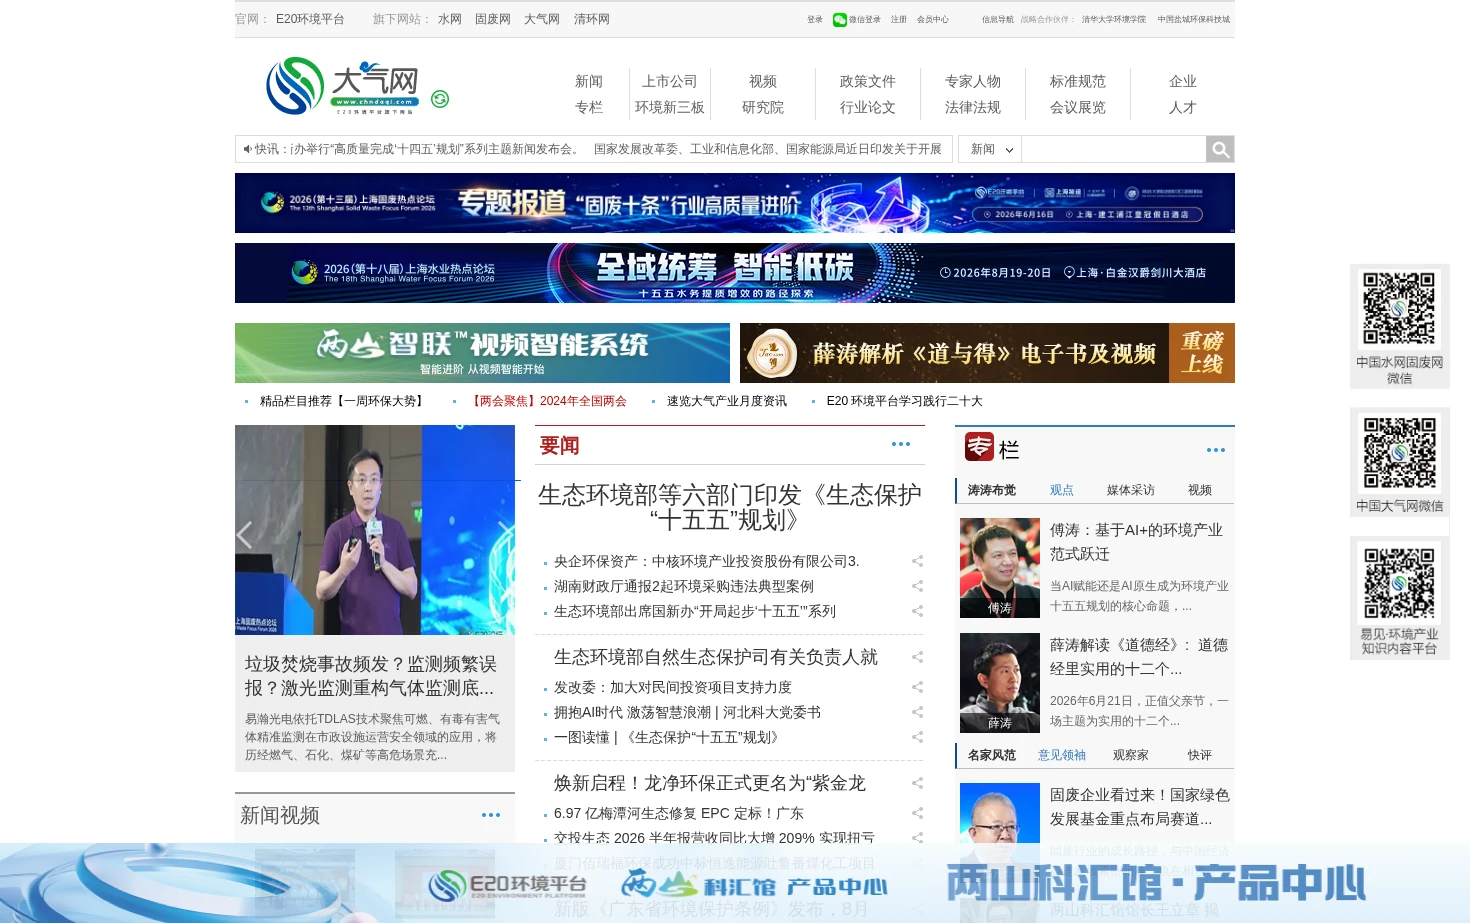Click the 注册 link in the top bar
This screenshot has width=1470, height=923.
coord(899,19)
